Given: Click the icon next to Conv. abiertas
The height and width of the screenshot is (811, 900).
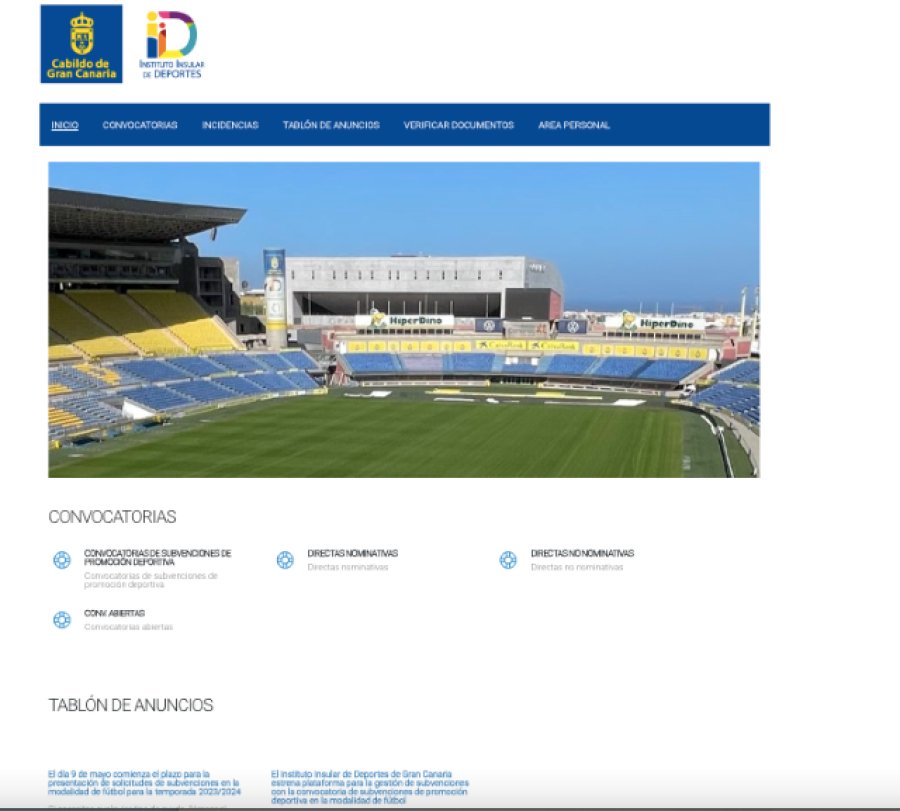Looking at the screenshot, I should coord(62,620).
